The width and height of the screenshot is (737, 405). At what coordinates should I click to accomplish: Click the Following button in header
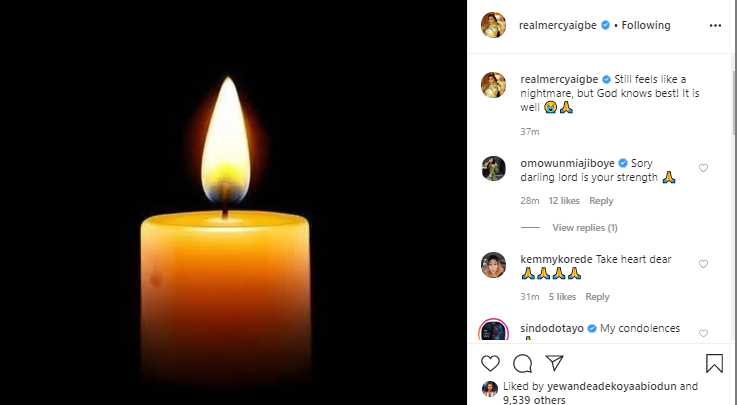pyautogui.click(x=646, y=25)
